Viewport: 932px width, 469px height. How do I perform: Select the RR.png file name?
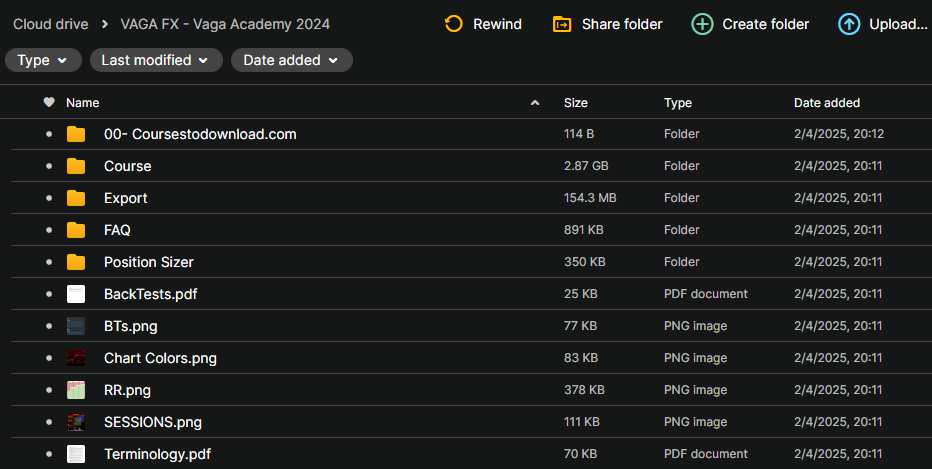coord(127,391)
